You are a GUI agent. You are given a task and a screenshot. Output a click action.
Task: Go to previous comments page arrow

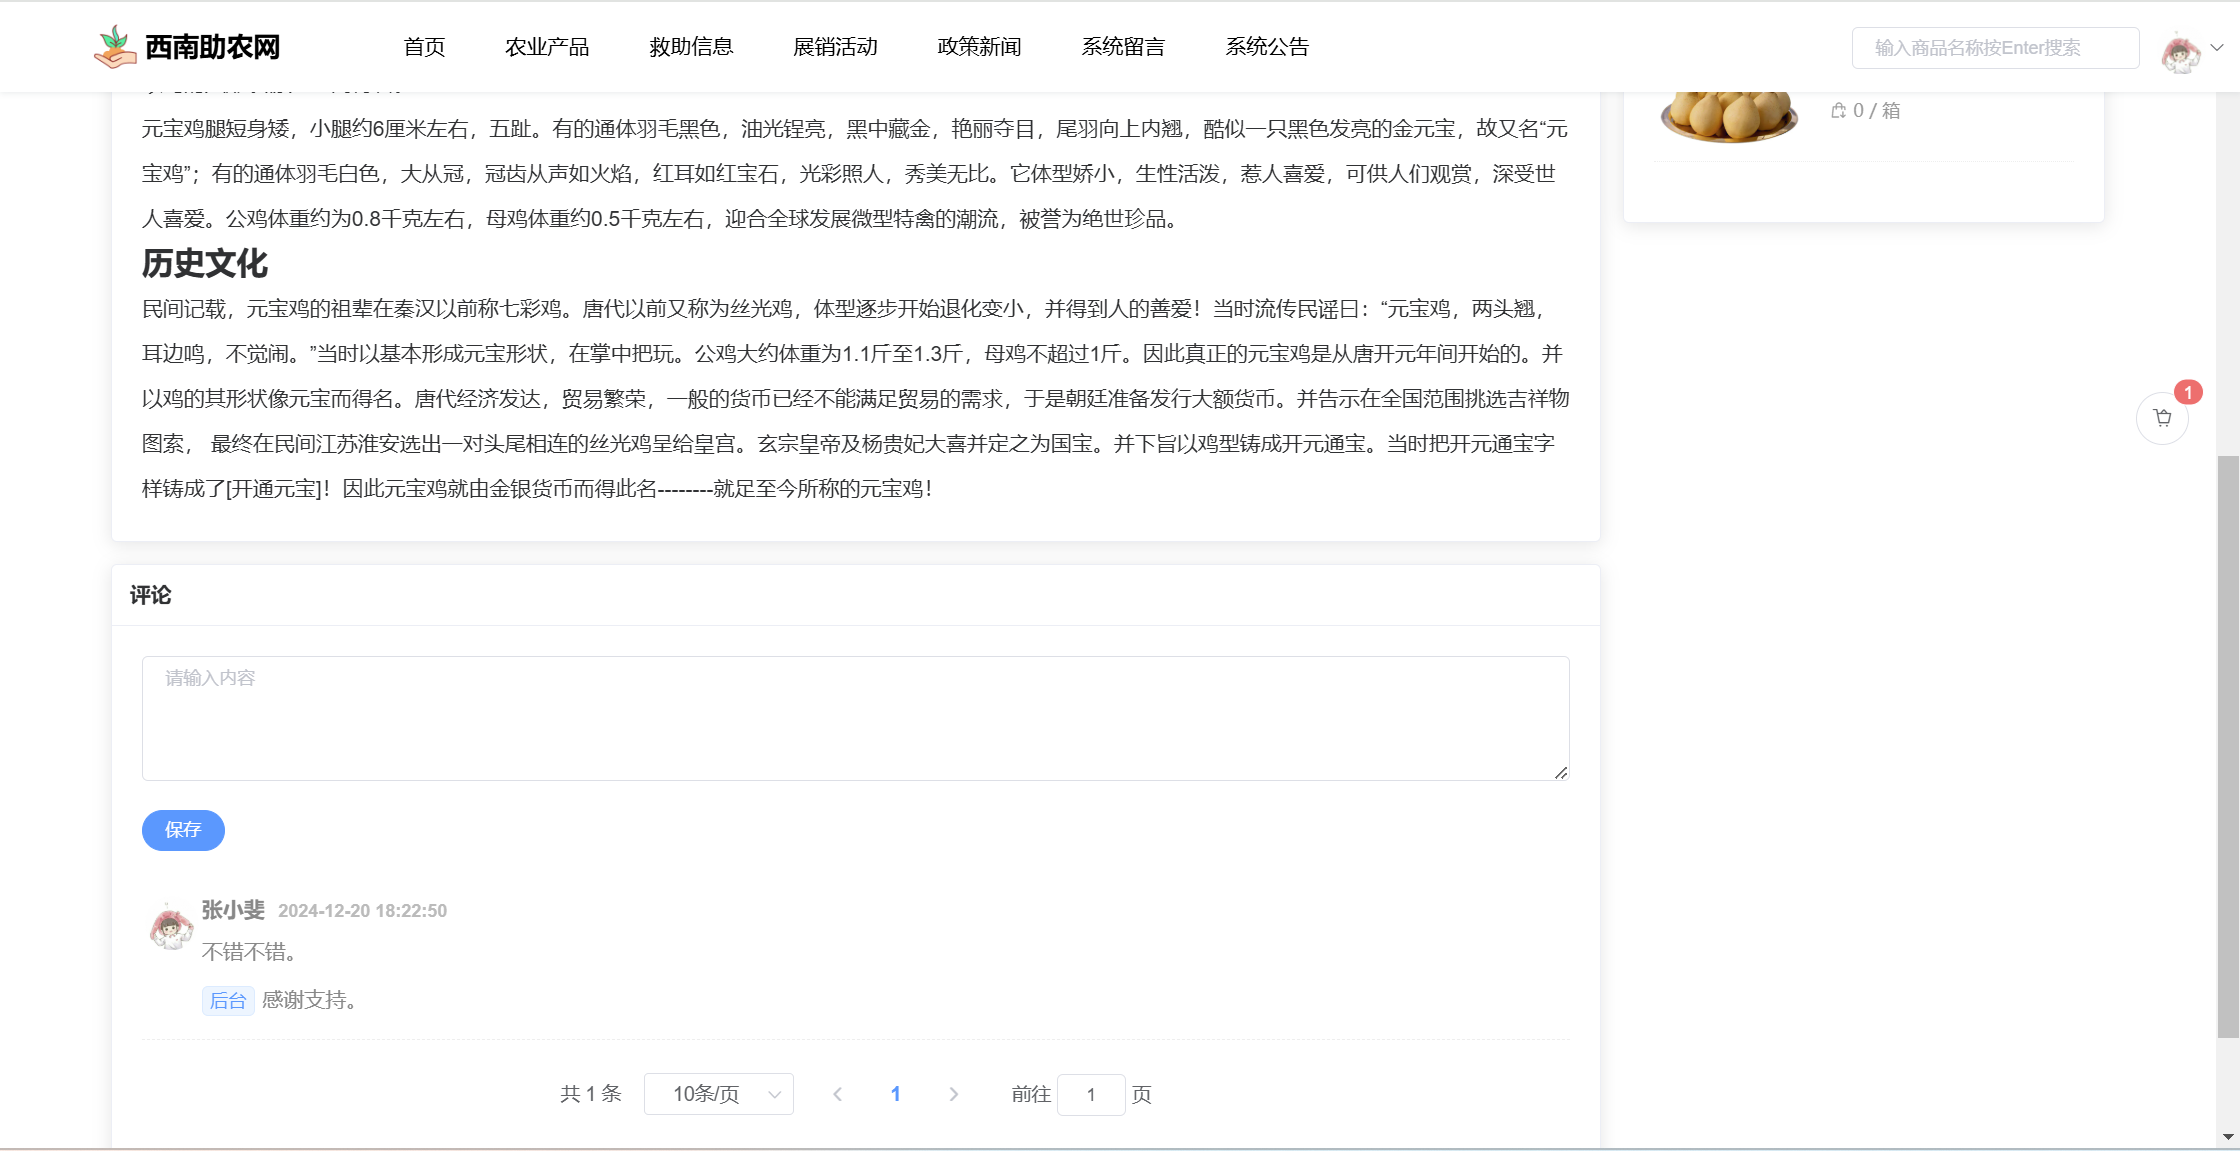click(838, 1094)
